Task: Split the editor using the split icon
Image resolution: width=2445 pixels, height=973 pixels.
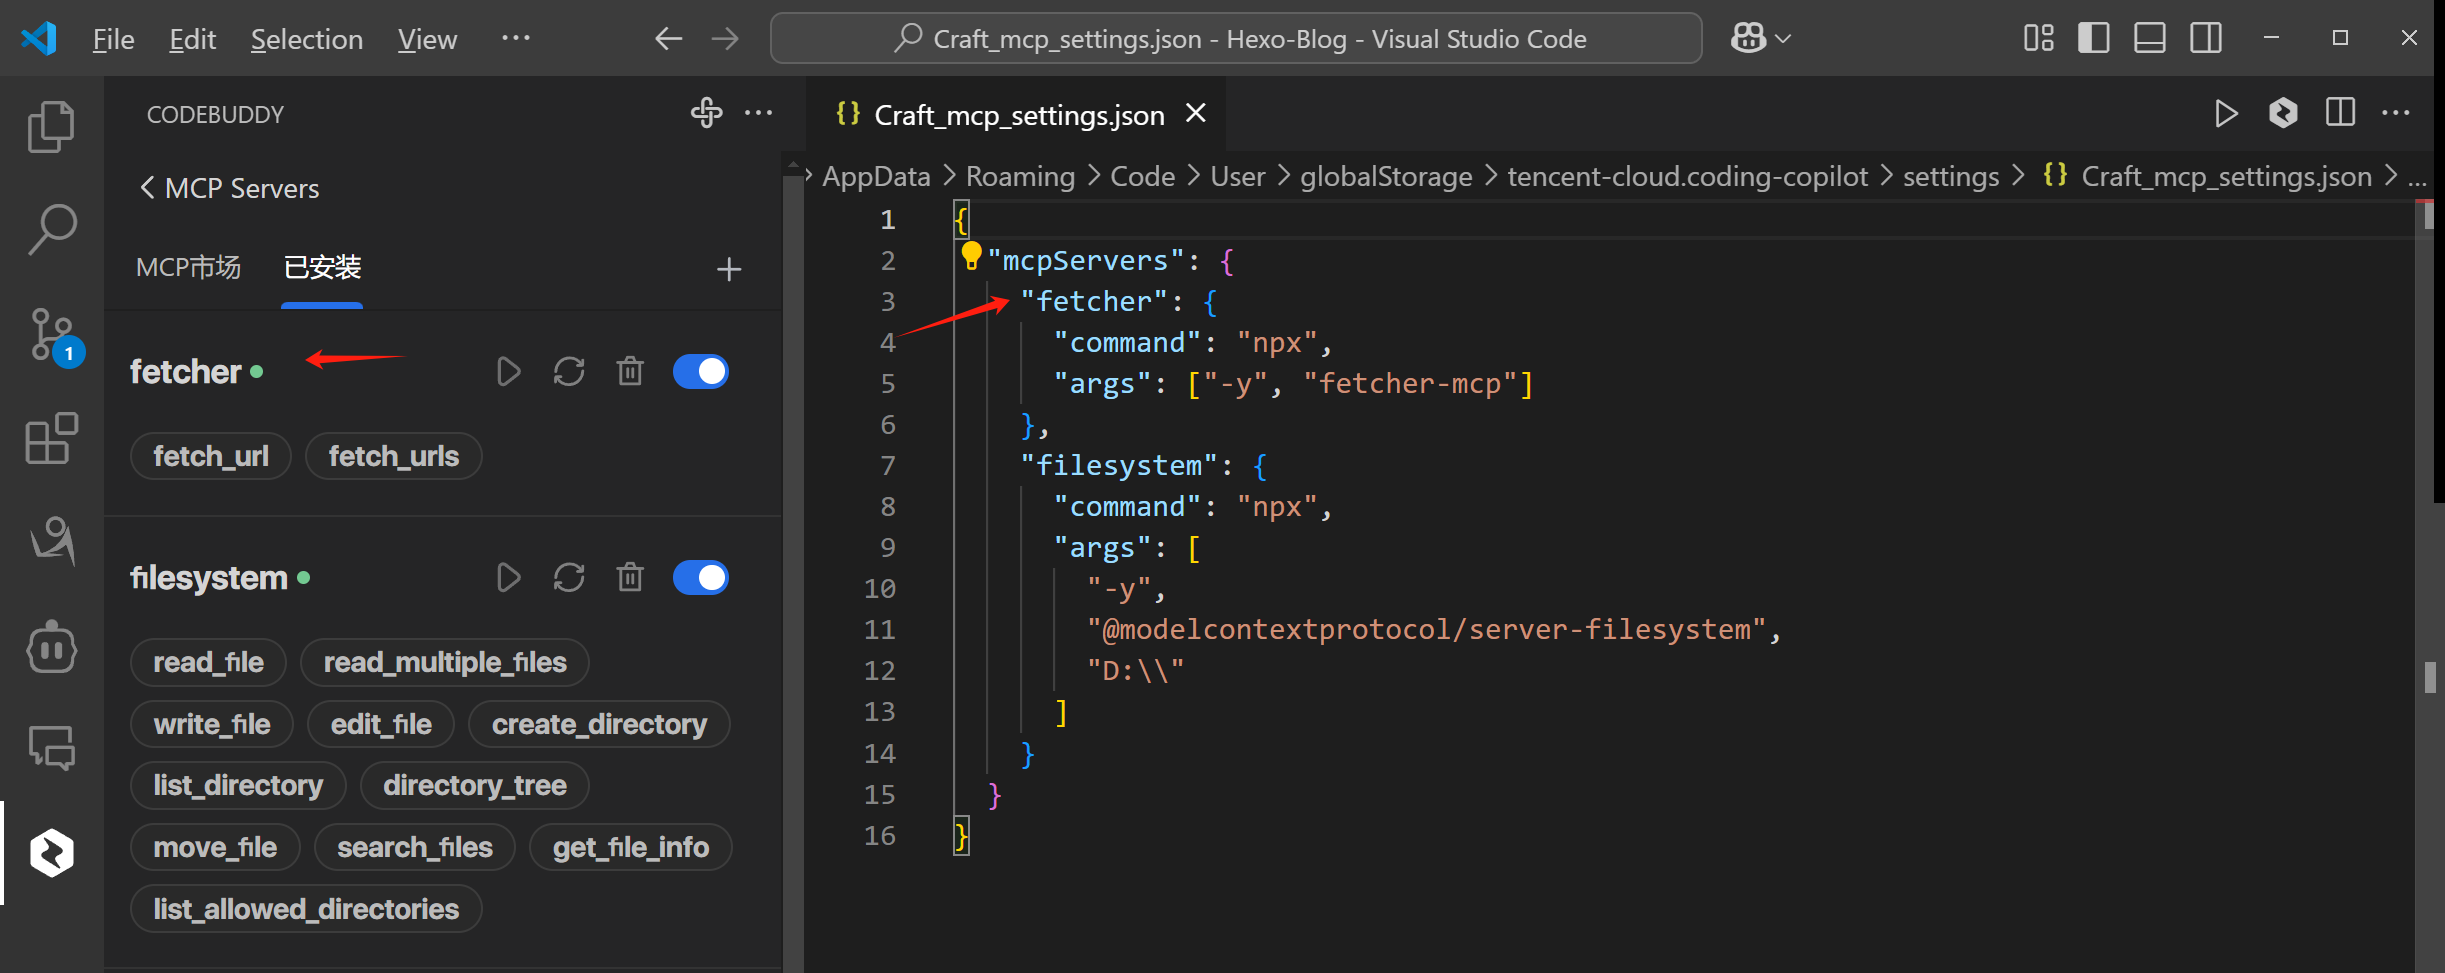Action: point(2340,112)
